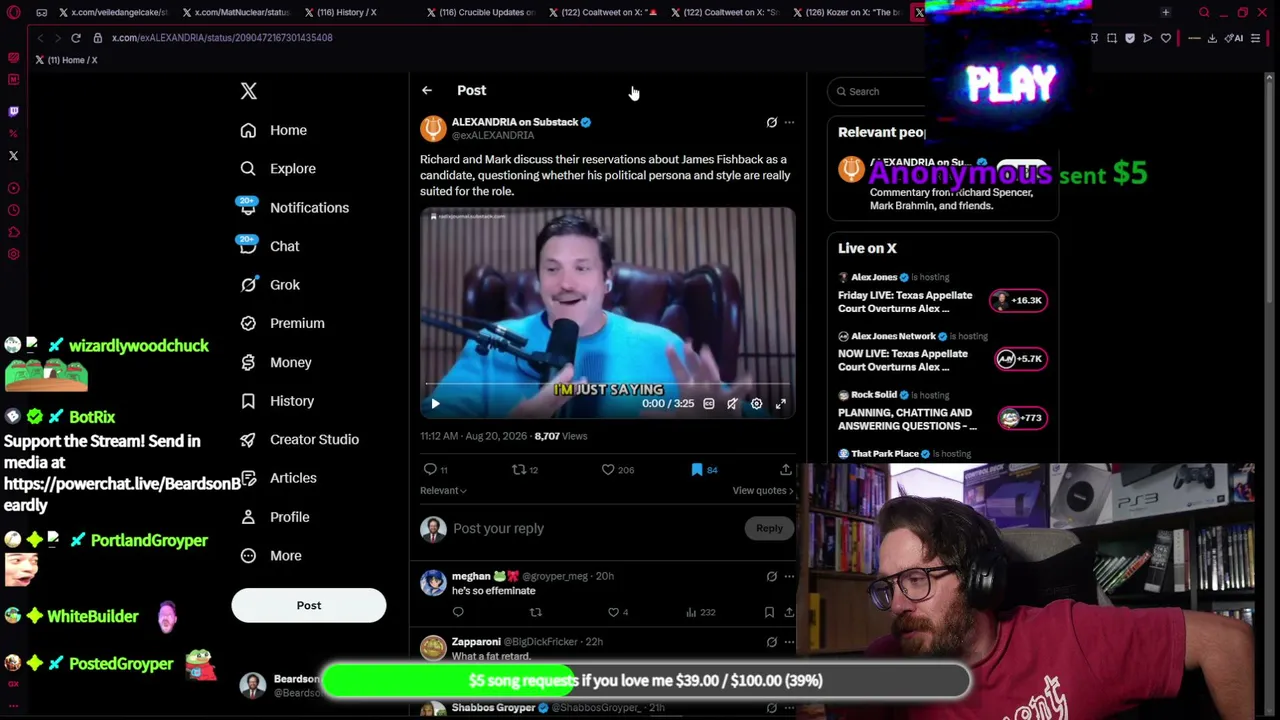Switch to the Crucible Updates browser tab
The image size is (1280, 720).
(482, 12)
